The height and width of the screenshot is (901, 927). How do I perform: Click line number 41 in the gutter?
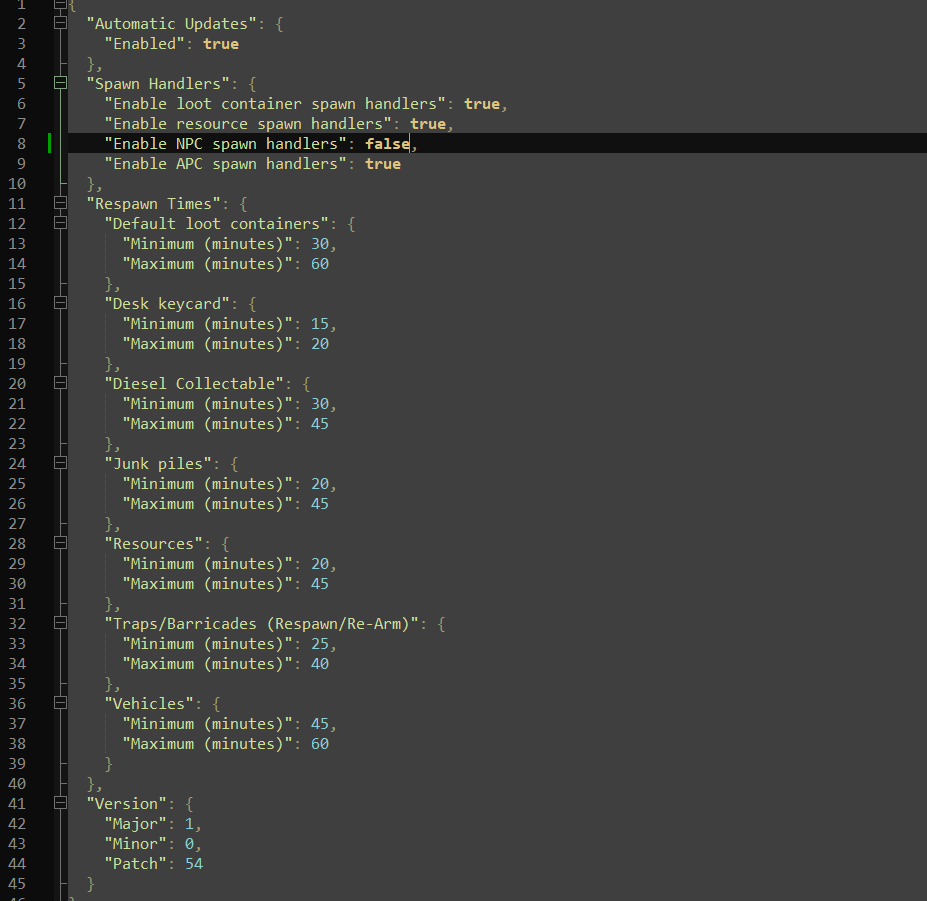[x=17, y=803]
